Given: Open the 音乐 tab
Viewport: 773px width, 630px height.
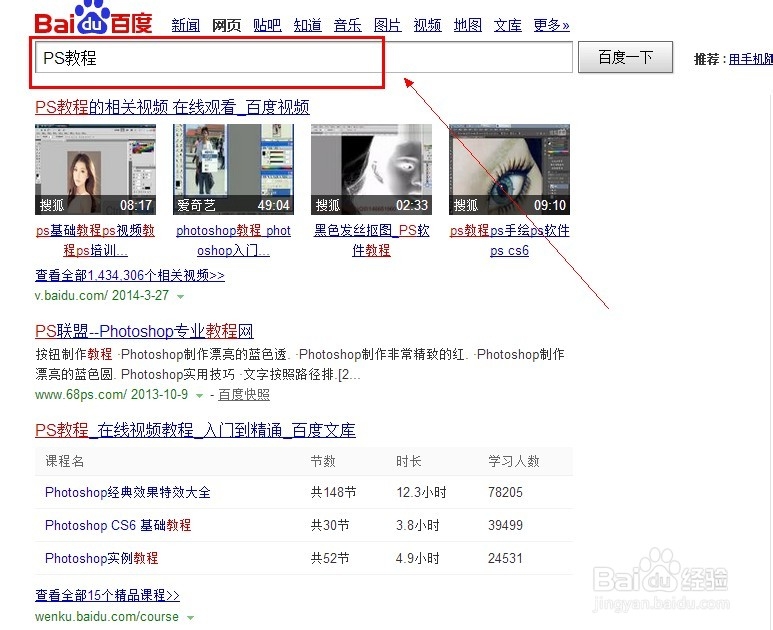Looking at the screenshot, I should click(x=348, y=25).
